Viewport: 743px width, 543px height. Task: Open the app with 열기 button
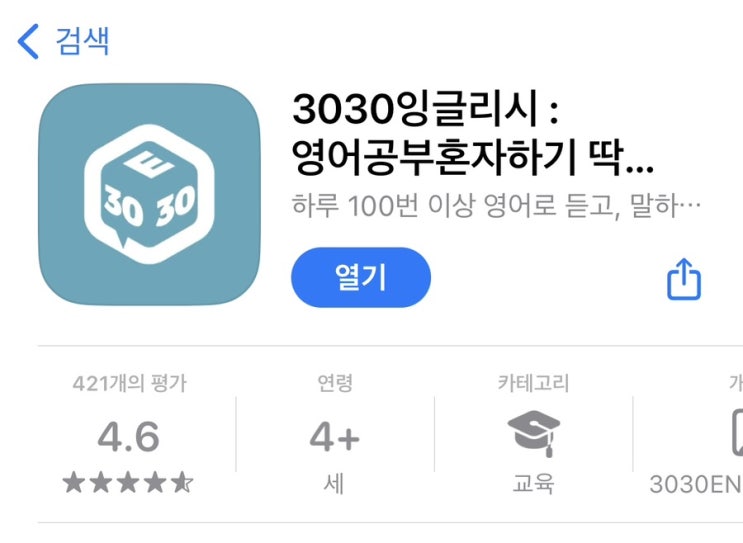coord(361,277)
